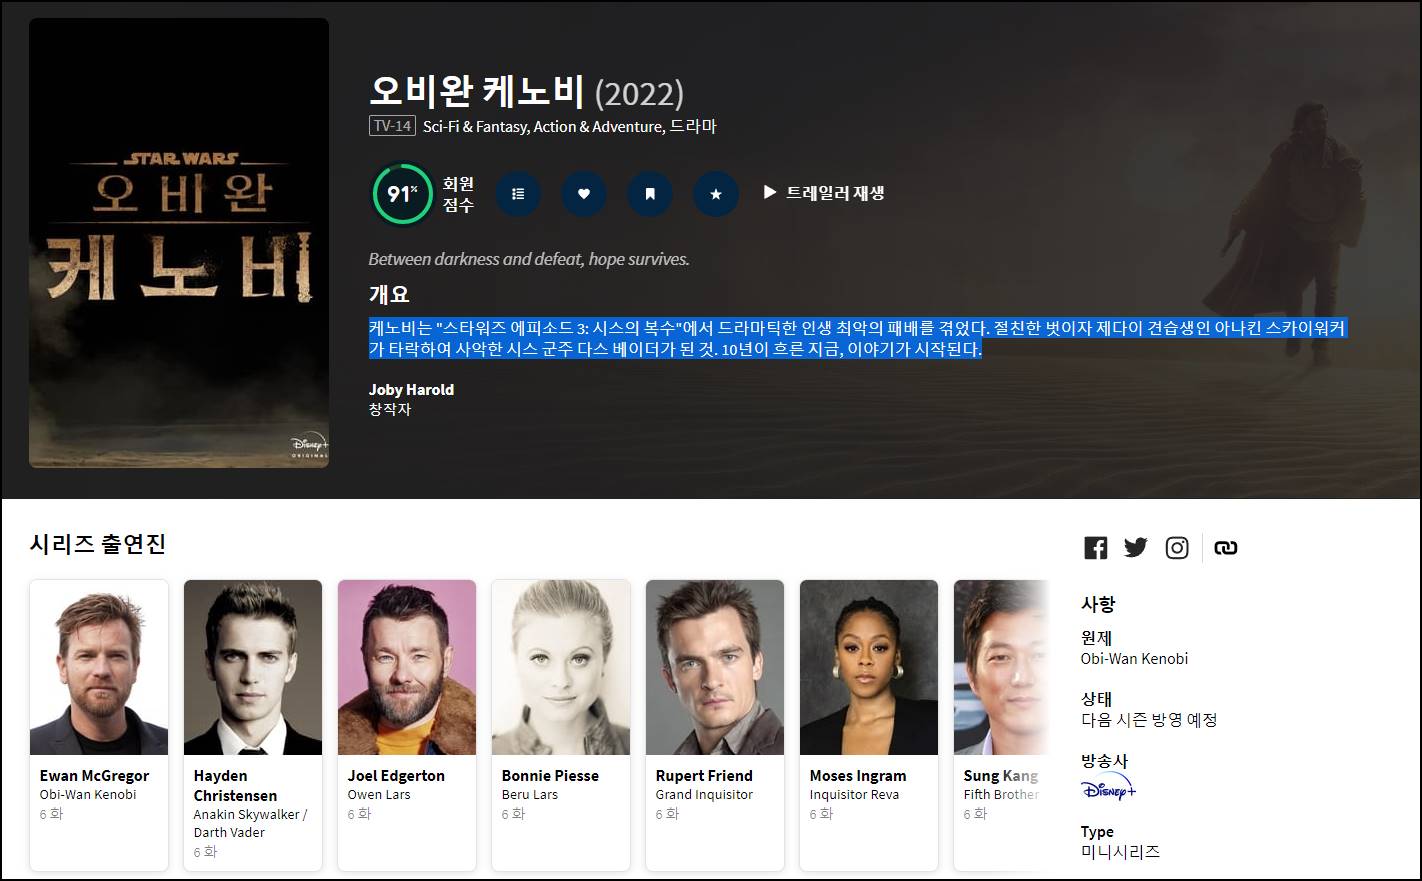Click character name "Fifth Brother"

click(x=1001, y=795)
